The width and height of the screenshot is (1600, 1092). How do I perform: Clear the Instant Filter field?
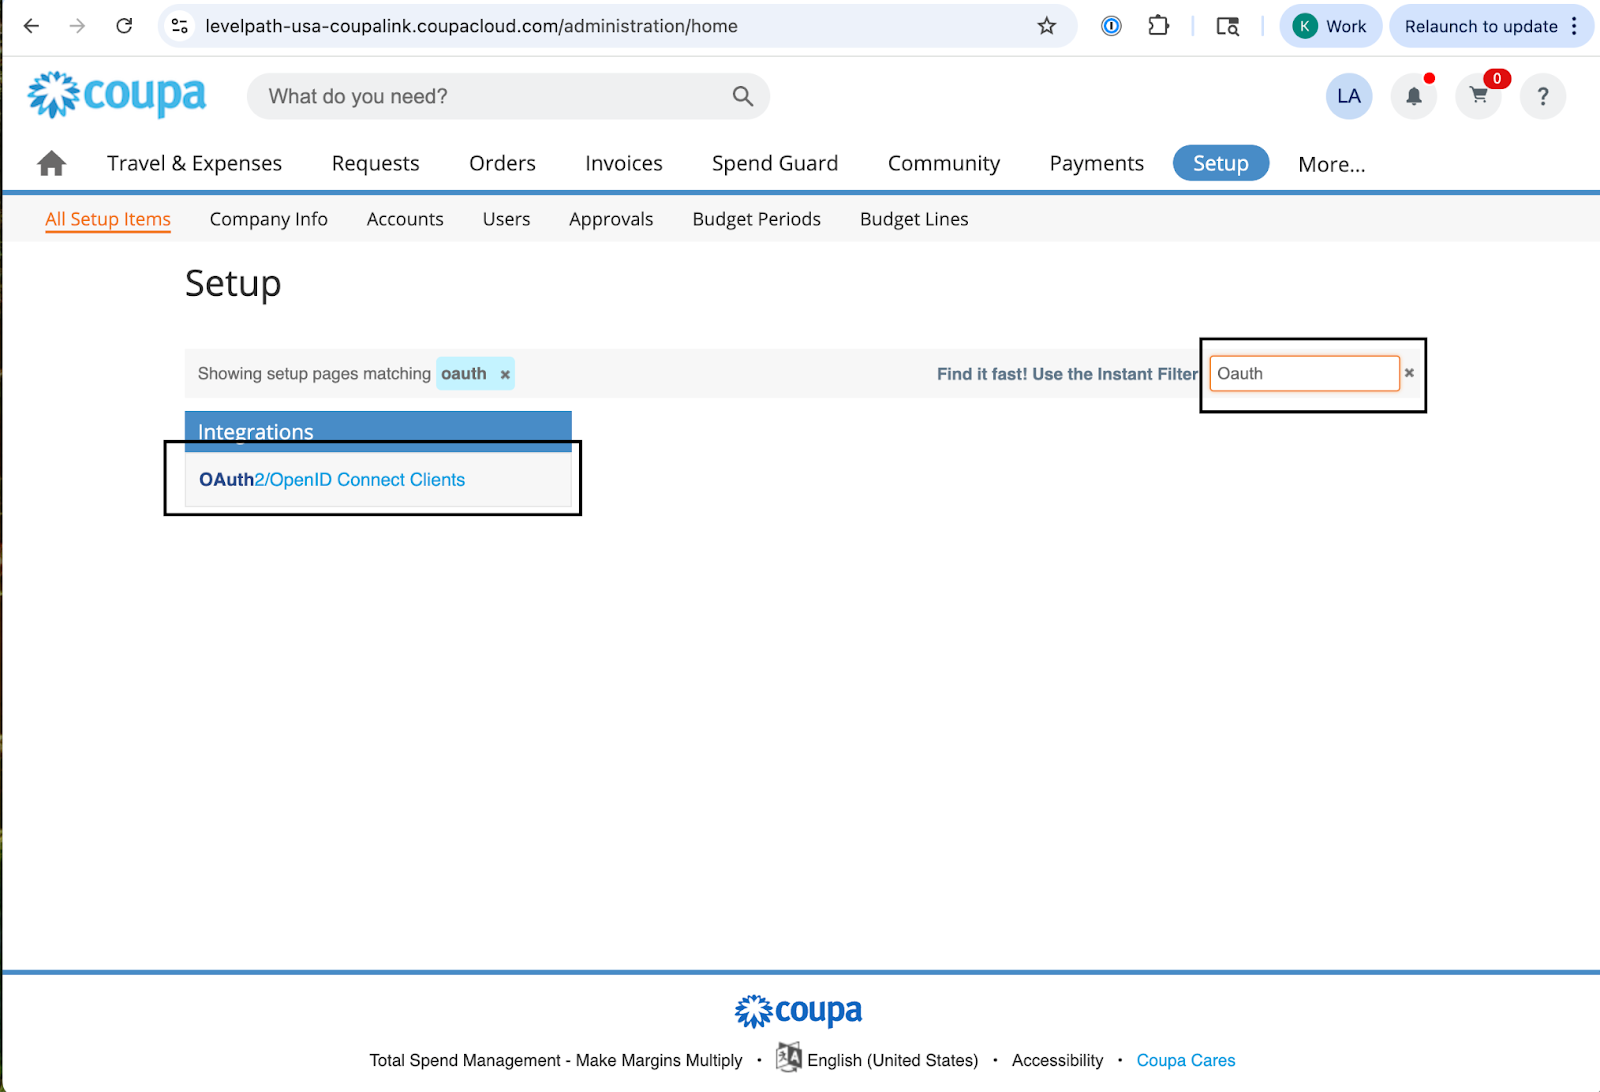click(1409, 373)
